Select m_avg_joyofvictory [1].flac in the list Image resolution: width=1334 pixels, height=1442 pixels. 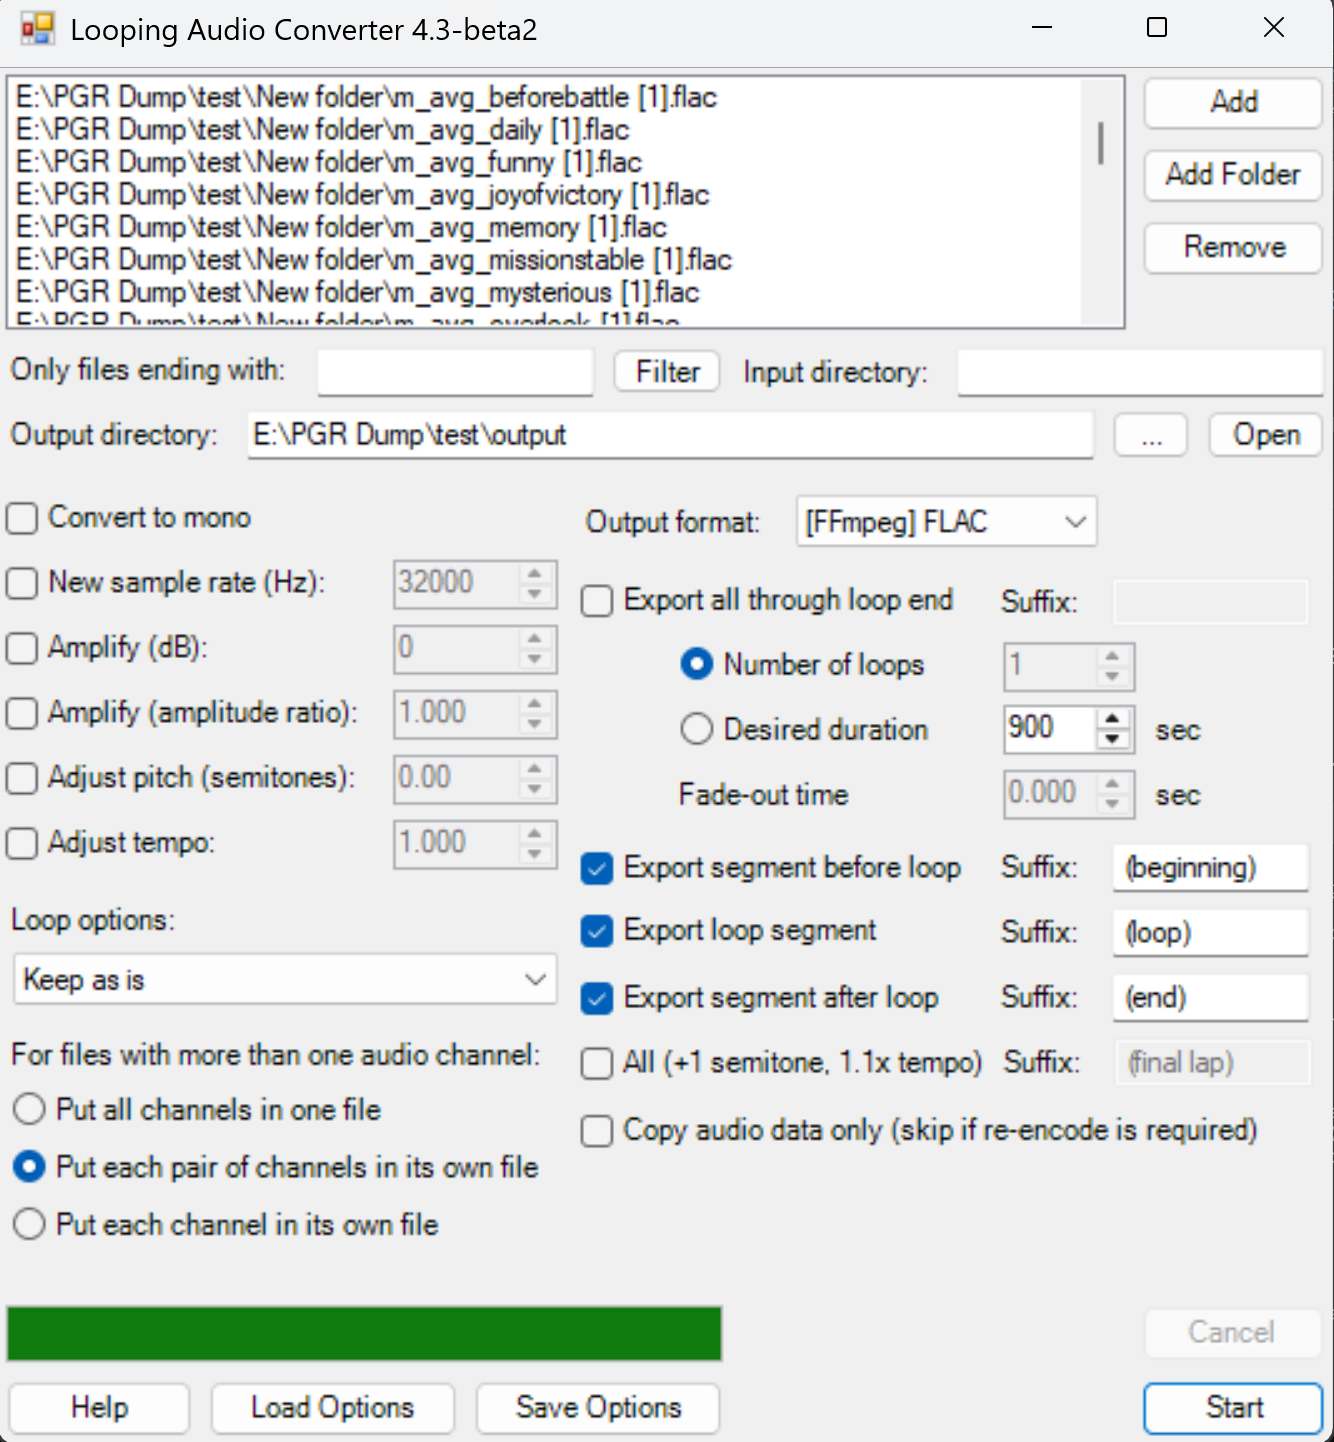[x=362, y=195]
